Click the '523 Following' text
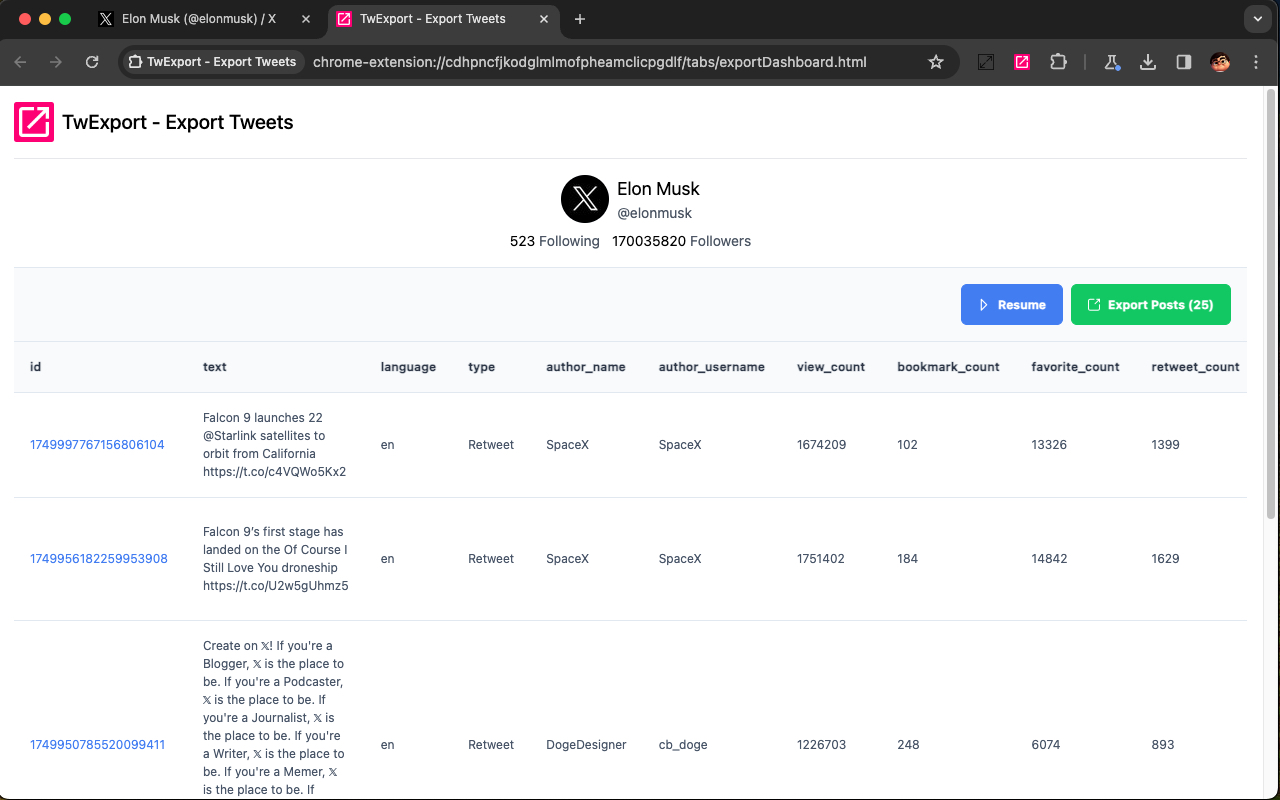This screenshot has height=800, width=1280. tap(555, 241)
